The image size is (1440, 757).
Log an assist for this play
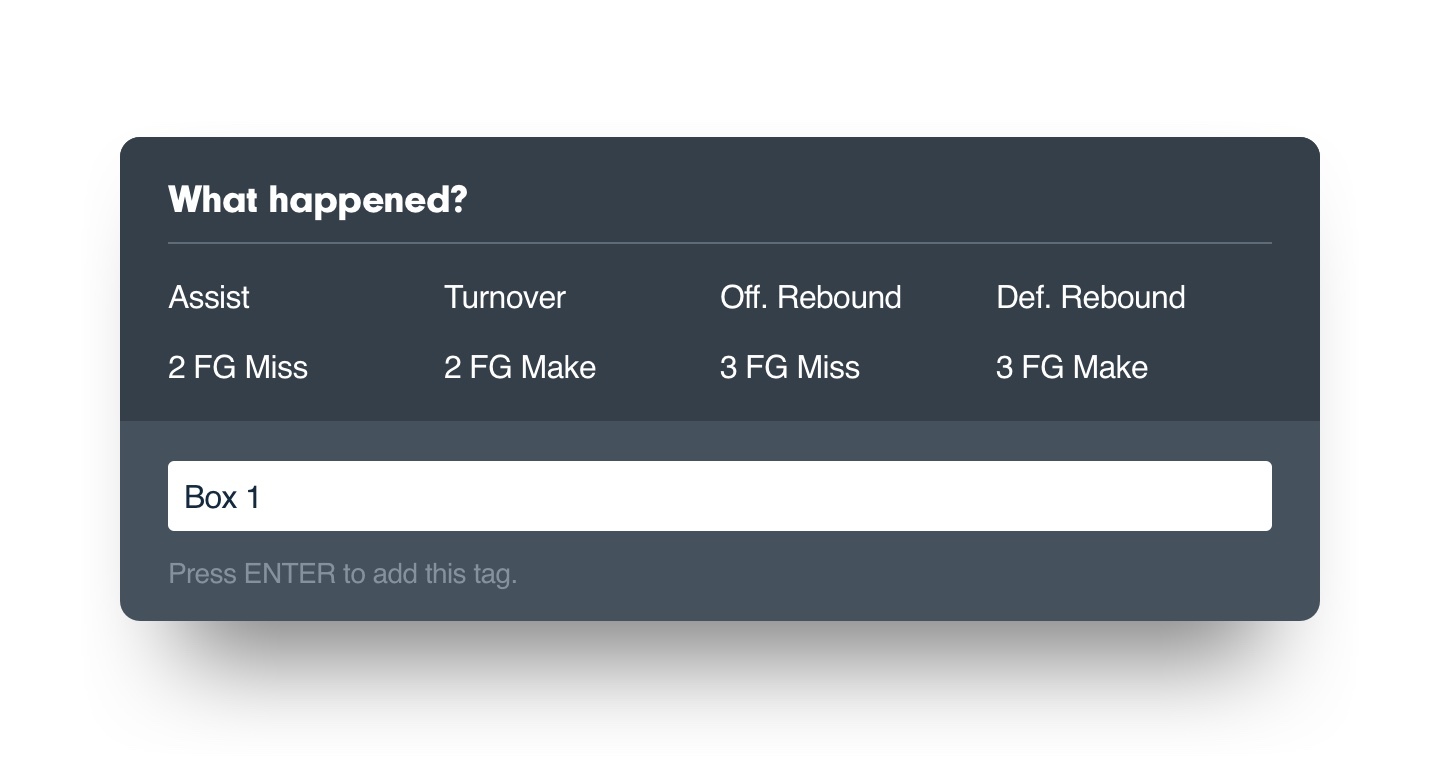point(209,297)
